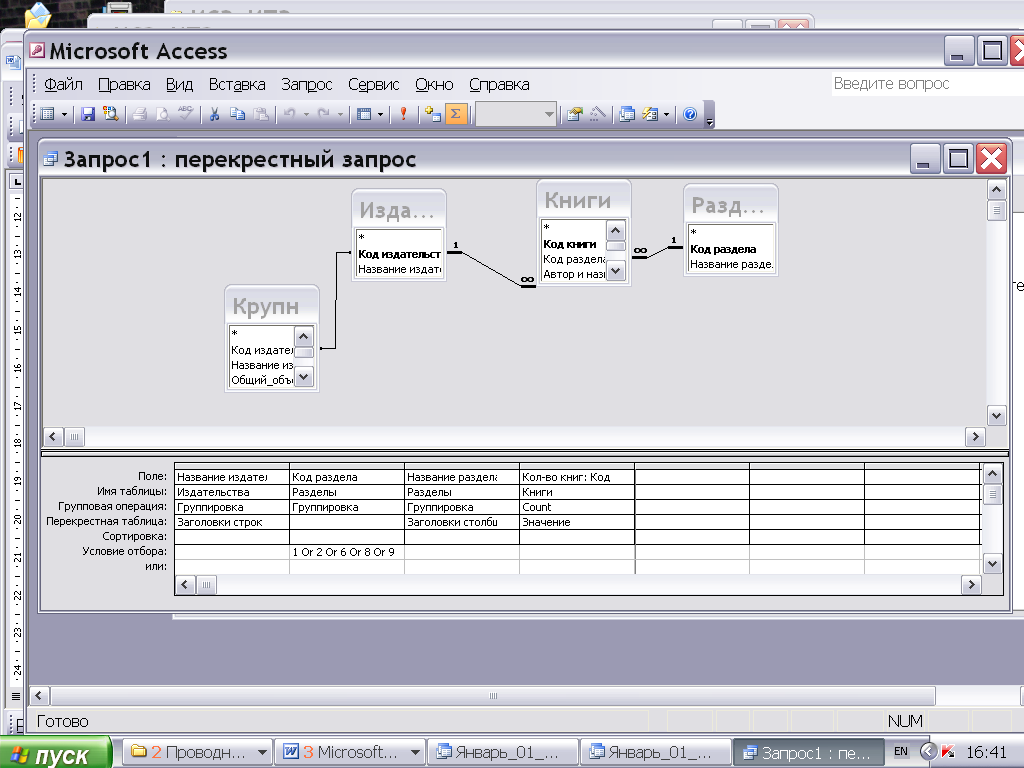The height and width of the screenshot is (768, 1024).
Task: Click the '1 Or 2 Or 6 Or 8 Or 9' criteria cell
Action: pos(347,552)
